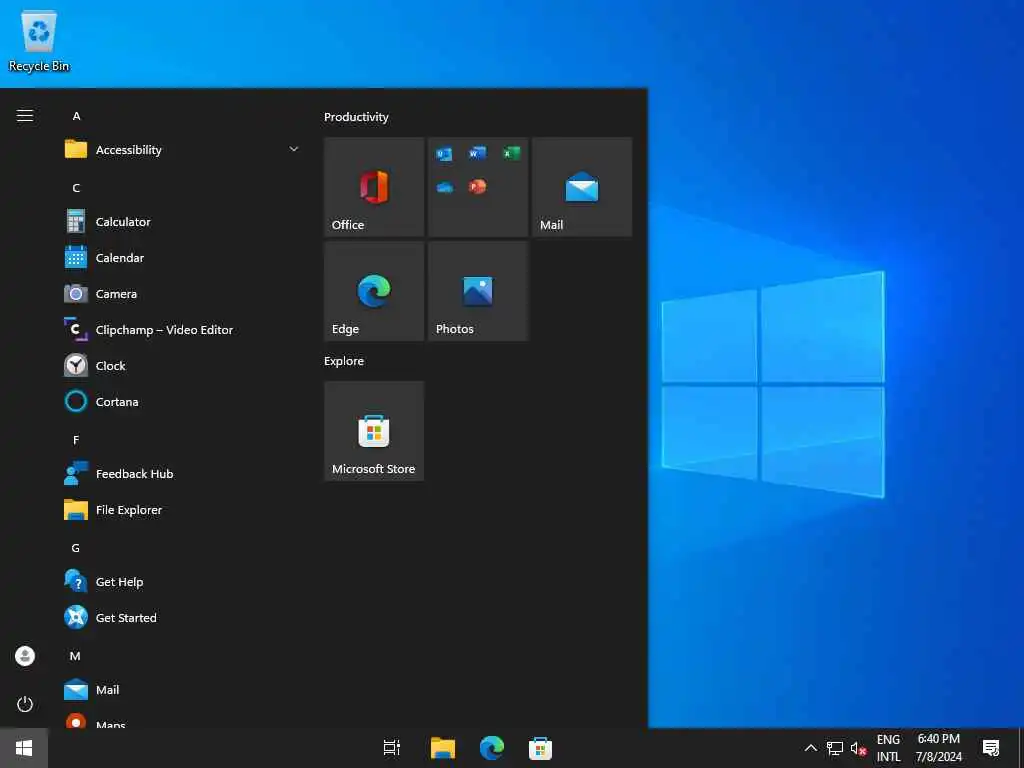This screenshot has width=1024, height=768.
Task: Jump to letter A section header
Action: tap(76, 116)
